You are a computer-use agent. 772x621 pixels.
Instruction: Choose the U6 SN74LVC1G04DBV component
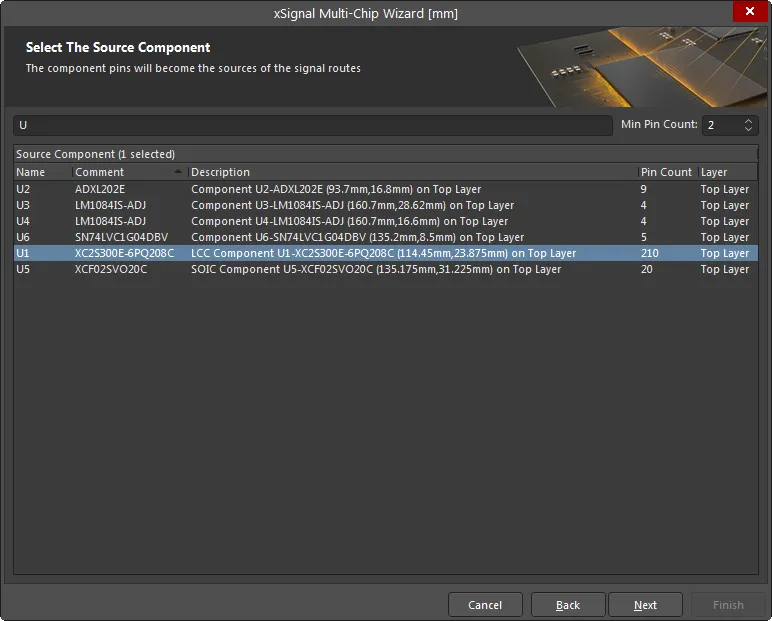(x=386, y=237)
